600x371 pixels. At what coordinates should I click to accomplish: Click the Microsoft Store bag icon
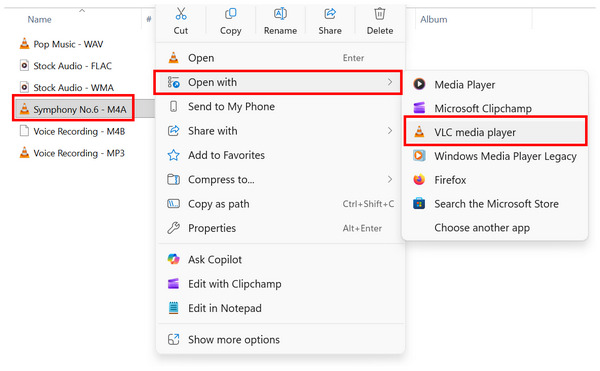(x=419, y=203)
